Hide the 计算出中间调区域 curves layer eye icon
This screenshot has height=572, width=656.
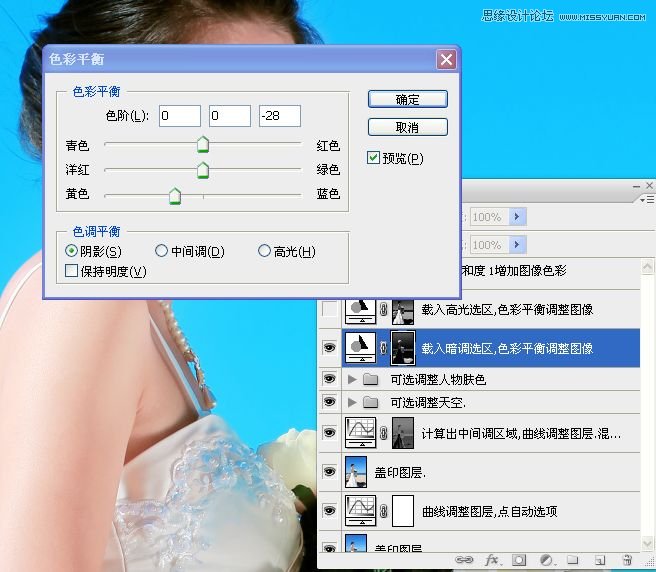tap(330, 433)
